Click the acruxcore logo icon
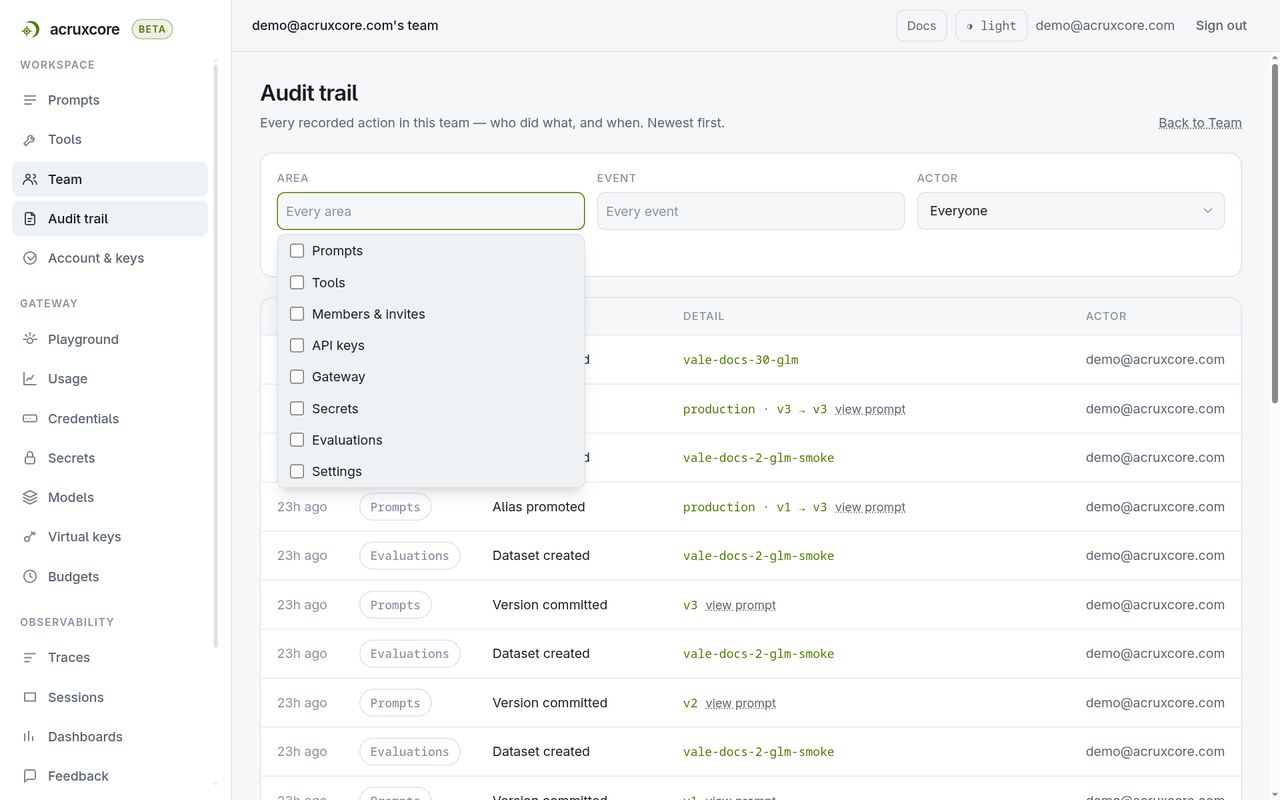Screen dimensions: 1280x800 click(x=31, y=30)
